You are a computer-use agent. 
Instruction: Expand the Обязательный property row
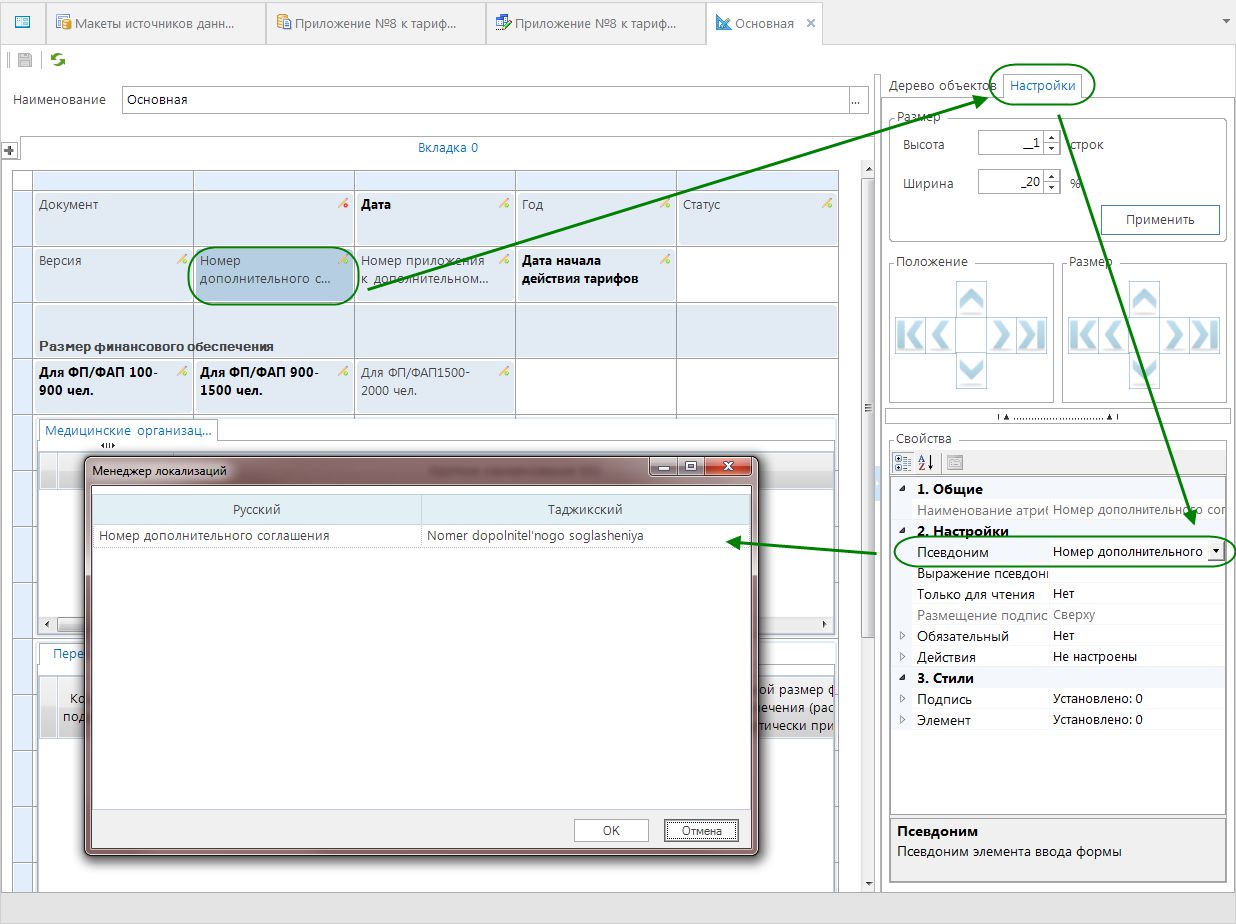tap(902, 636)
